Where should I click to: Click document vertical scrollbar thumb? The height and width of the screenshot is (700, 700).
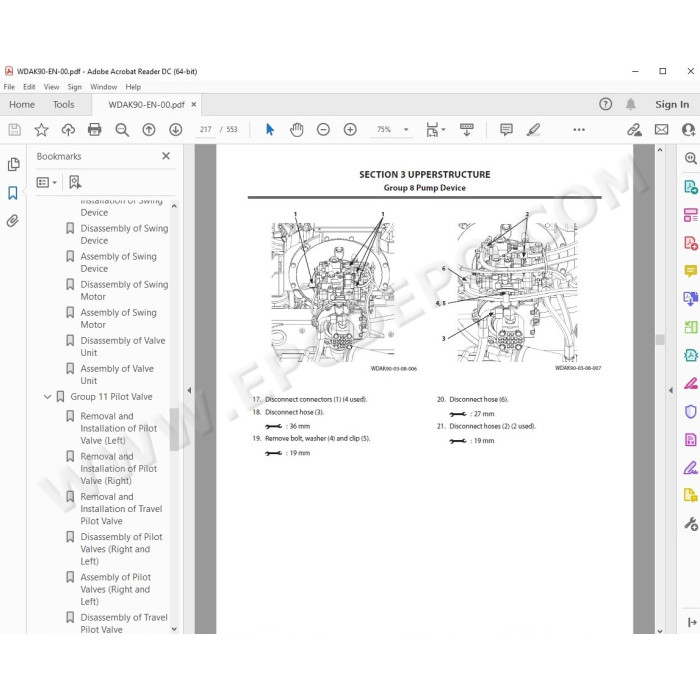pos(660,339)
